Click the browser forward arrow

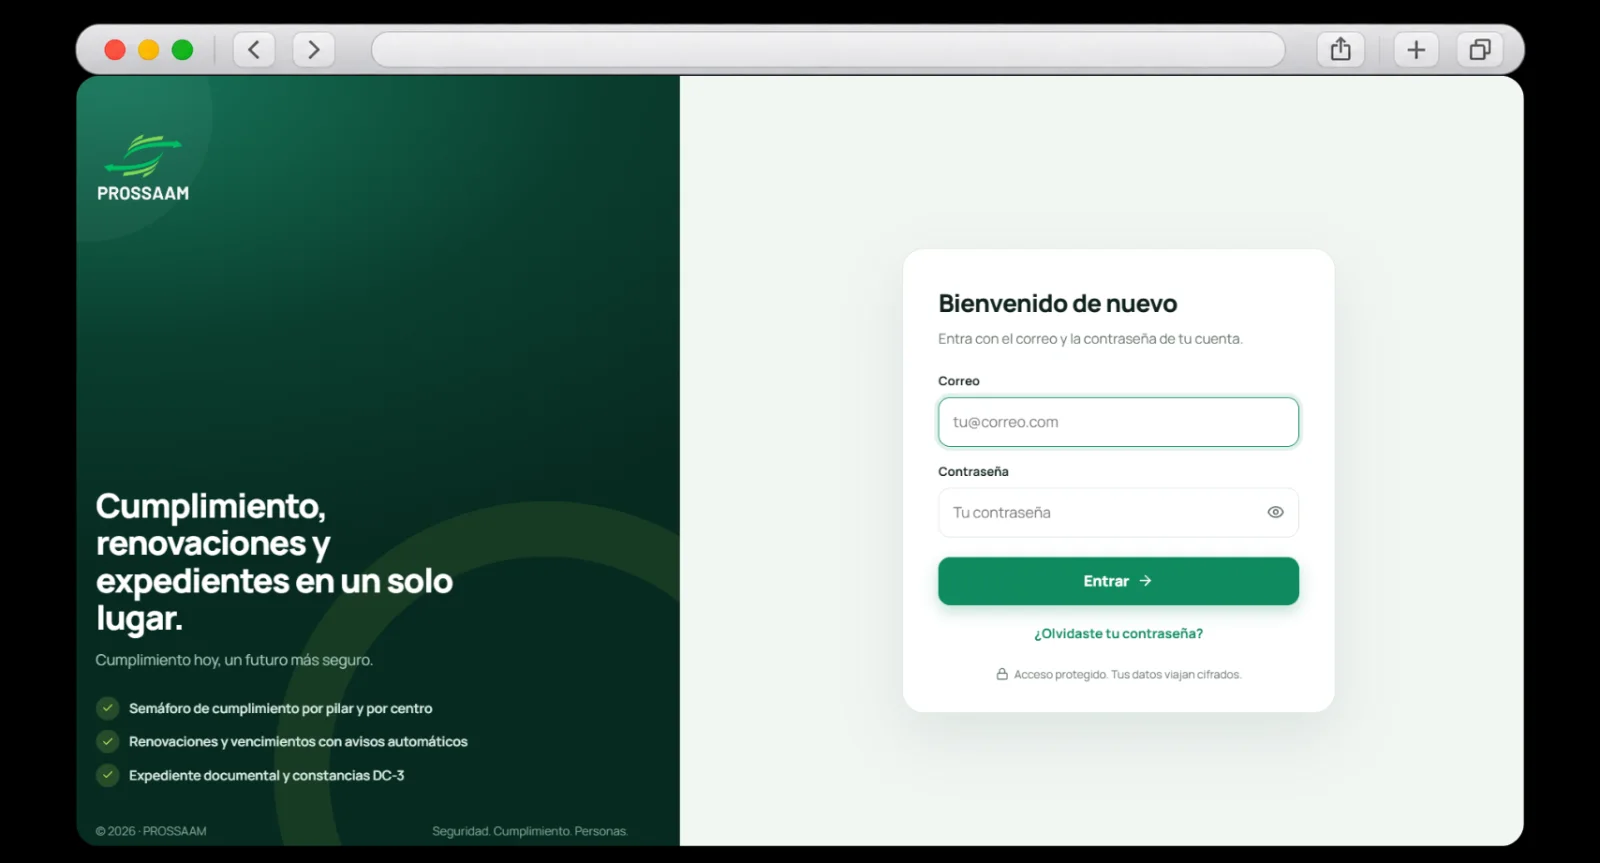click(x=313, y=49)
